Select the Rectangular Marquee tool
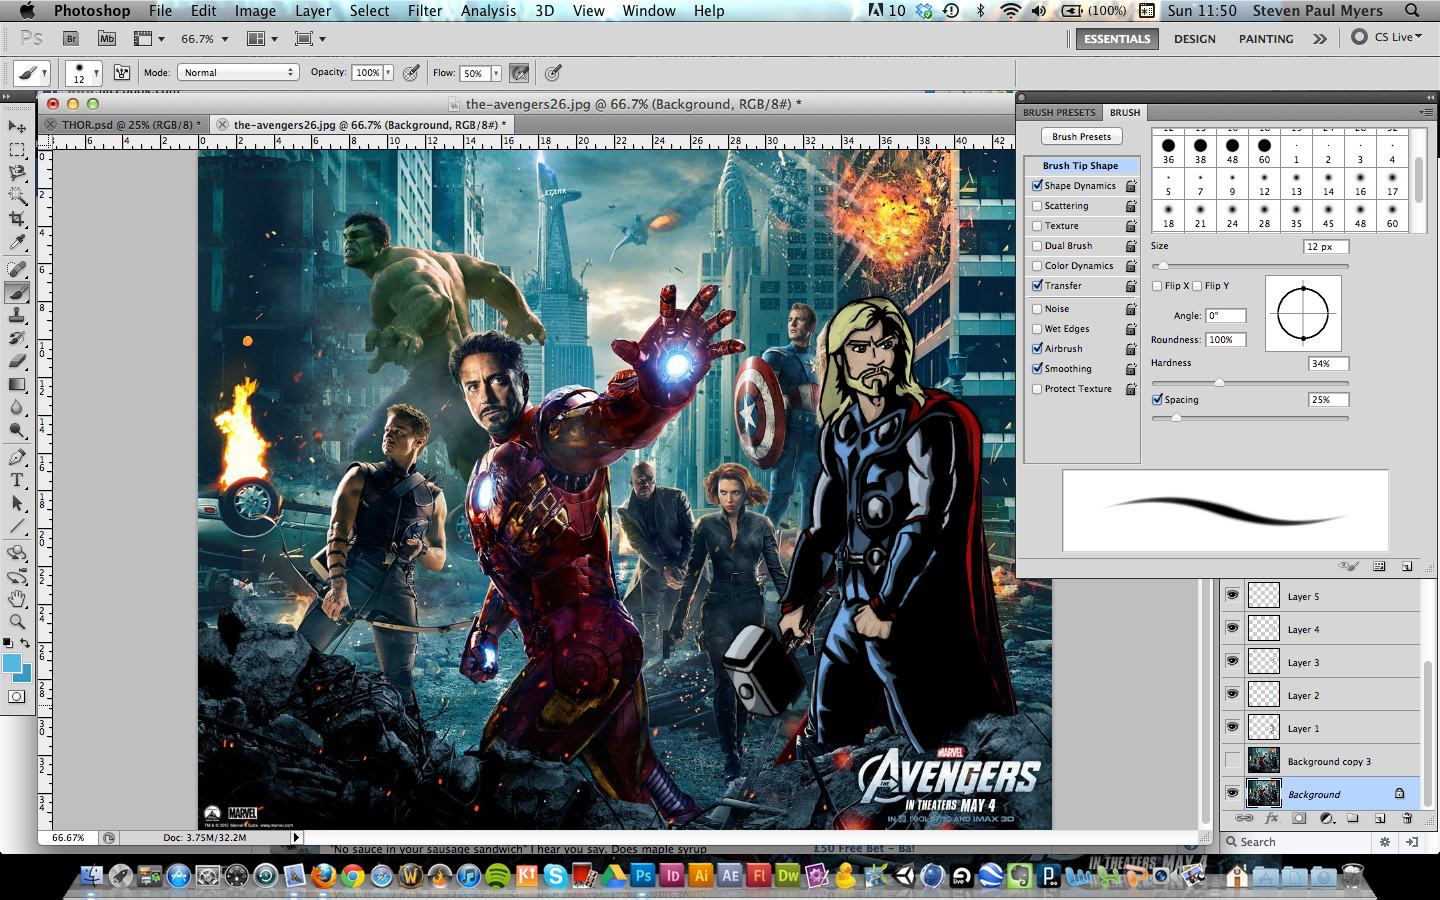This screenshot has width=1440, height=900. 17,150
